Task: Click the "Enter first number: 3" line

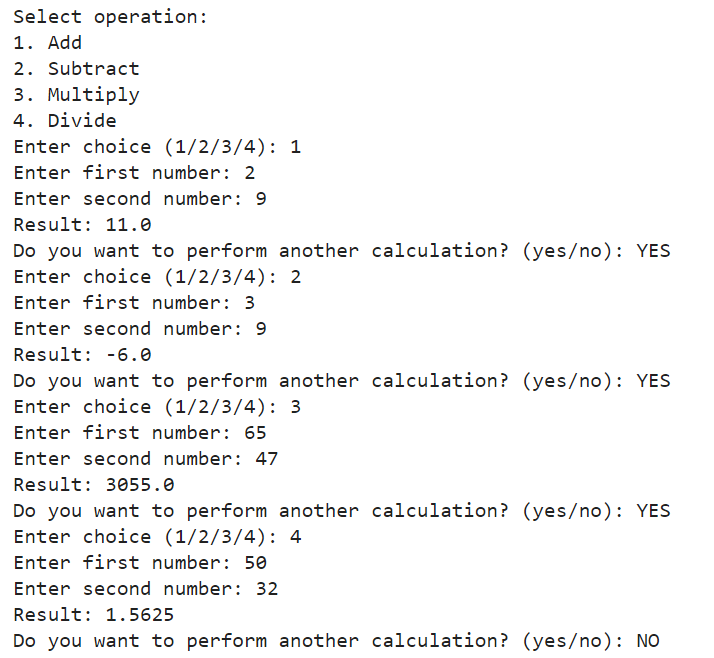Action: (x=134, y=303)
